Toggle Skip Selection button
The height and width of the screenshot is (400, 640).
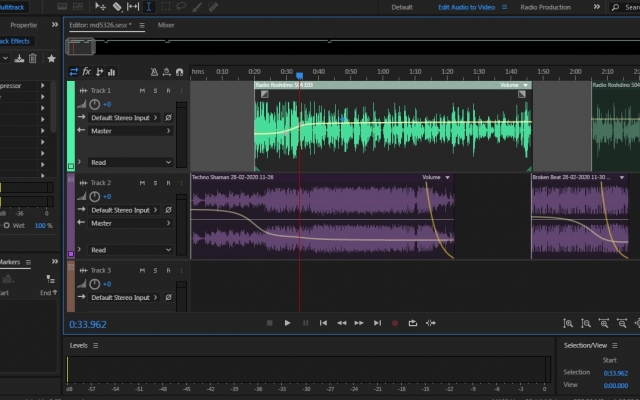pyautogui.click(x=431, y=323)
